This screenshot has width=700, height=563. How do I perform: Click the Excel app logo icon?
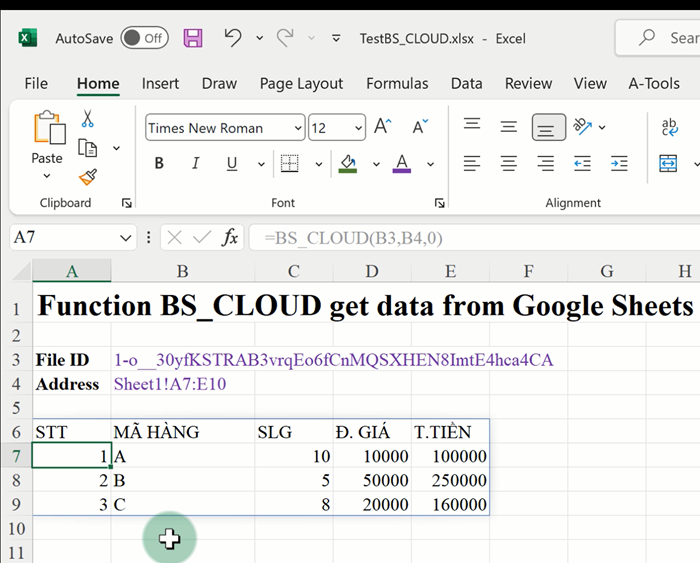(x=28, y=38)
